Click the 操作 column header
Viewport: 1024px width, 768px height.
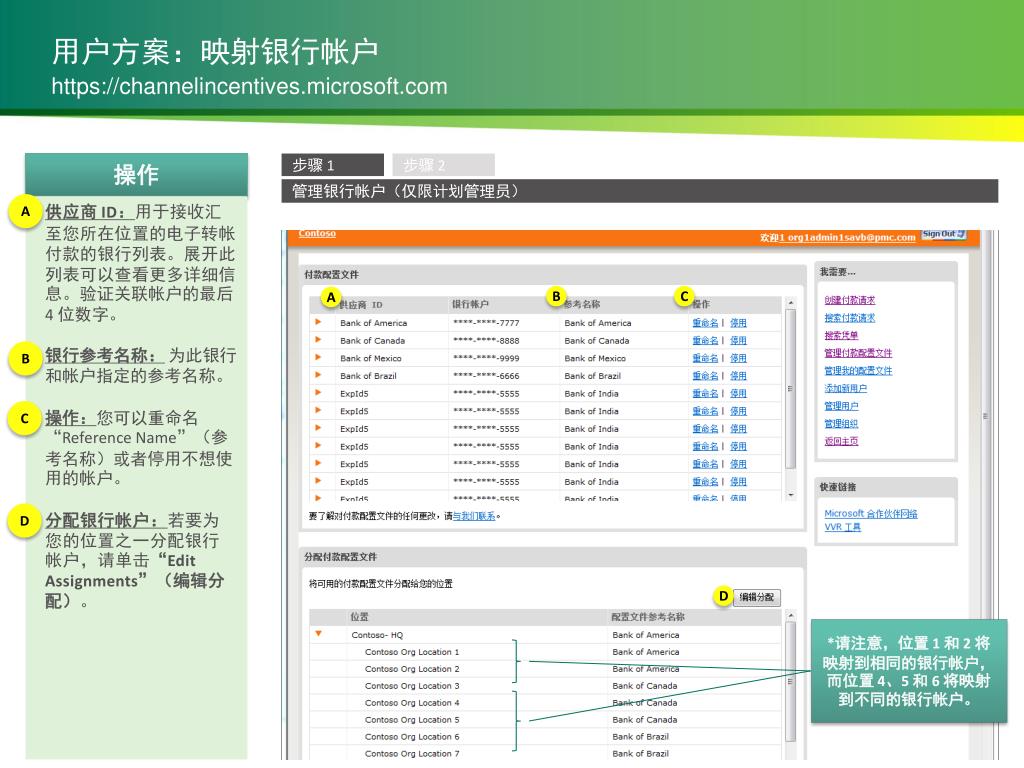click(x=701, y=304)
